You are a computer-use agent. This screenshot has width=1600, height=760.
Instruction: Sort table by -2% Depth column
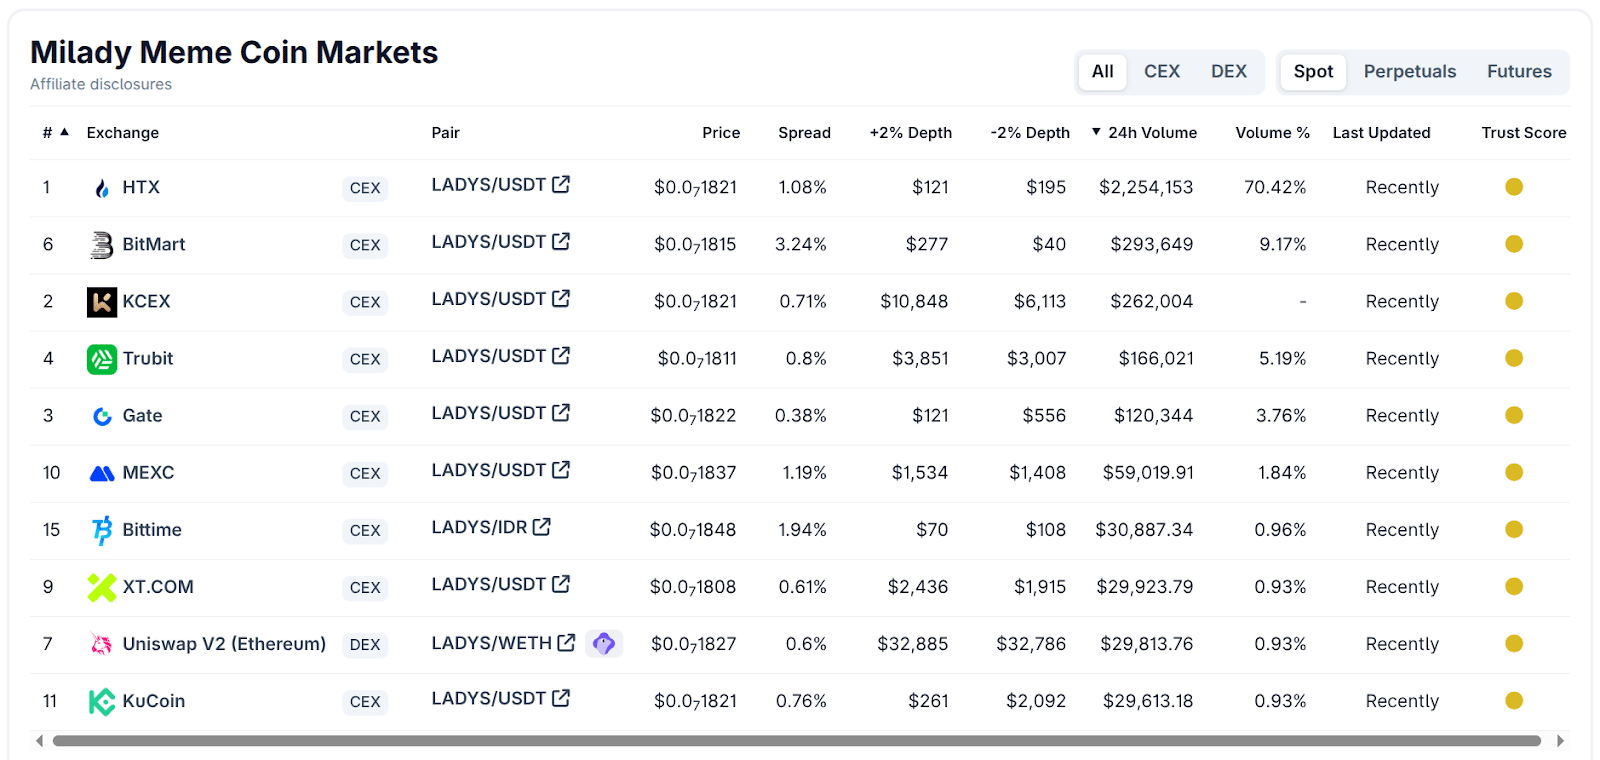1030,132
